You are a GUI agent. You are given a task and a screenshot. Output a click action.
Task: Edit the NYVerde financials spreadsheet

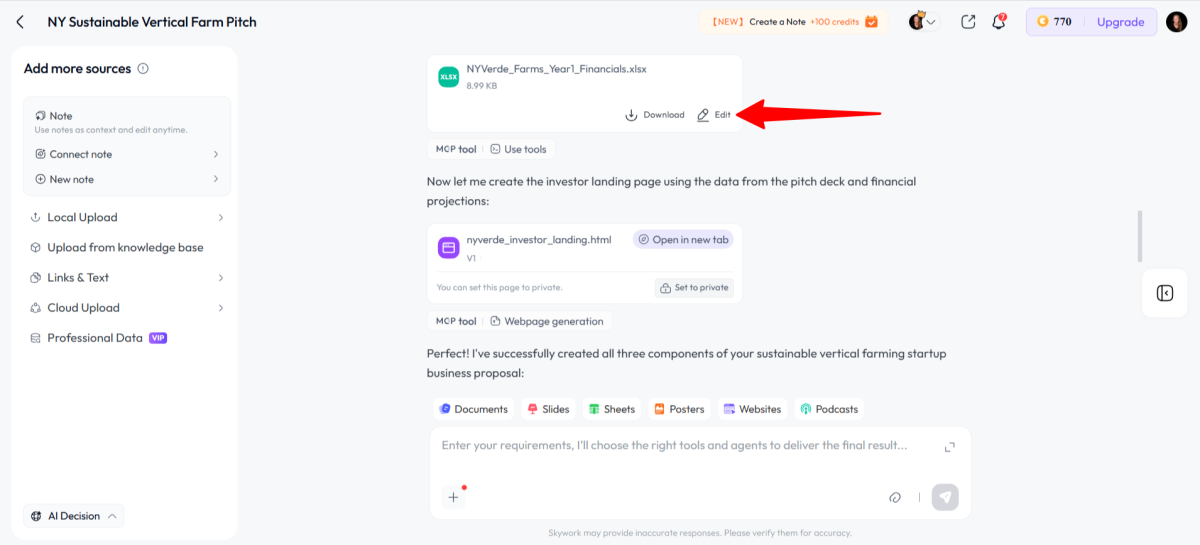tap(714, 115)
